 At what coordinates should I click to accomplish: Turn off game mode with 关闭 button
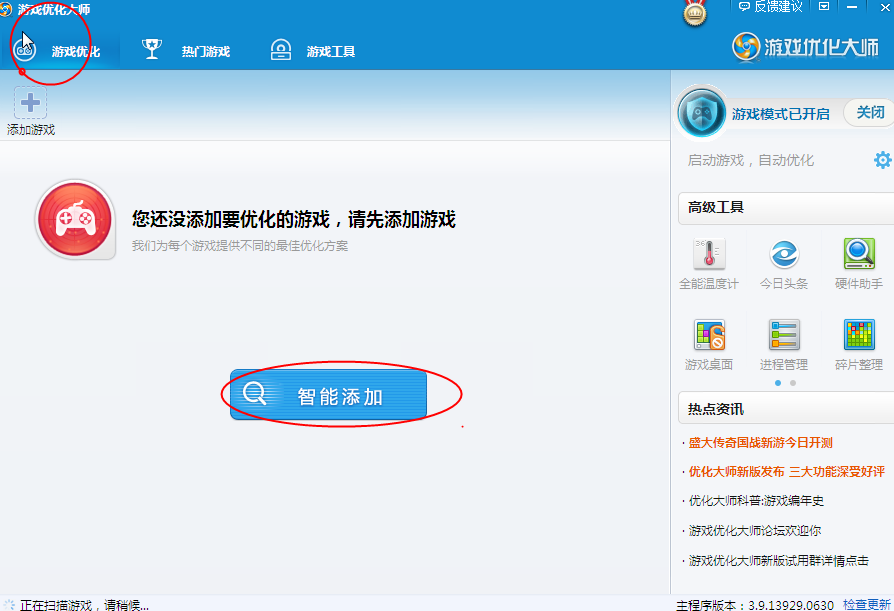click(870, 112)
